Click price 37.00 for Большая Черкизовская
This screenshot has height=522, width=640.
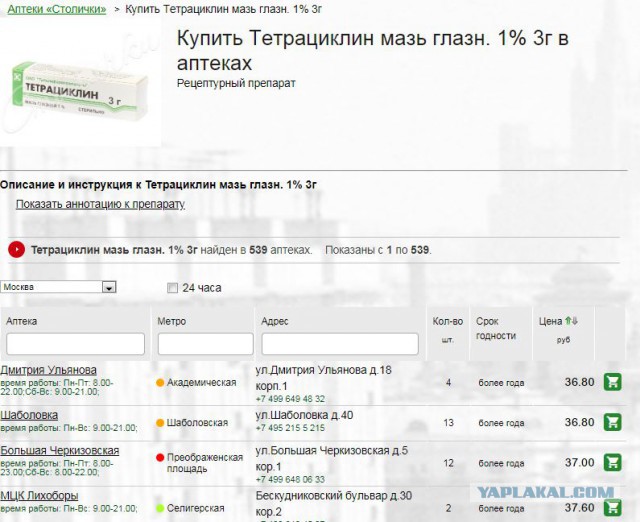pos(580,462)
